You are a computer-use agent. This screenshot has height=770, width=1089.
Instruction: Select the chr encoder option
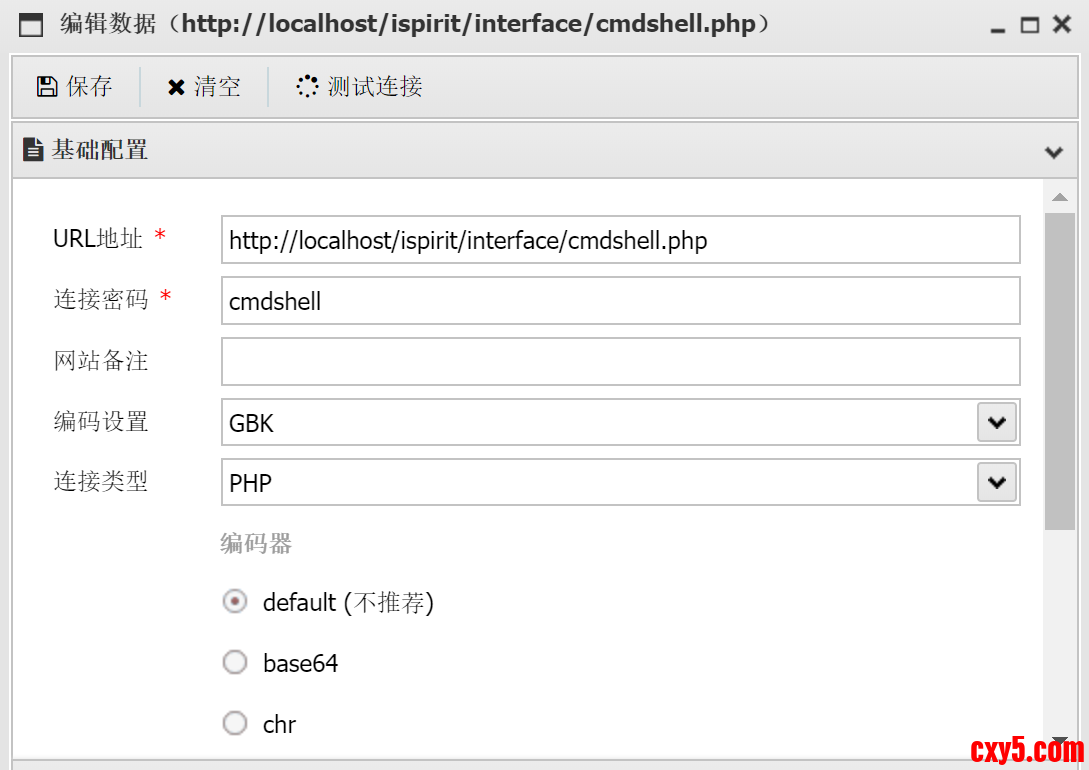coord(235,723)
